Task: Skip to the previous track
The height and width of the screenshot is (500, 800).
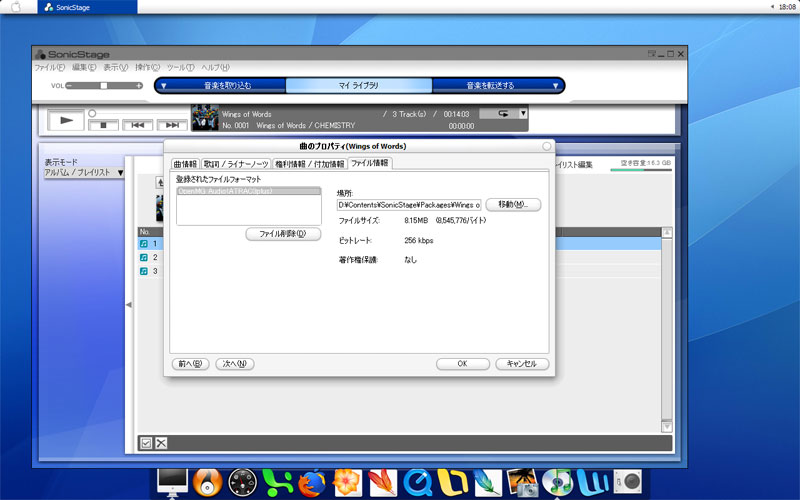Action: click(x=137, y=125)
